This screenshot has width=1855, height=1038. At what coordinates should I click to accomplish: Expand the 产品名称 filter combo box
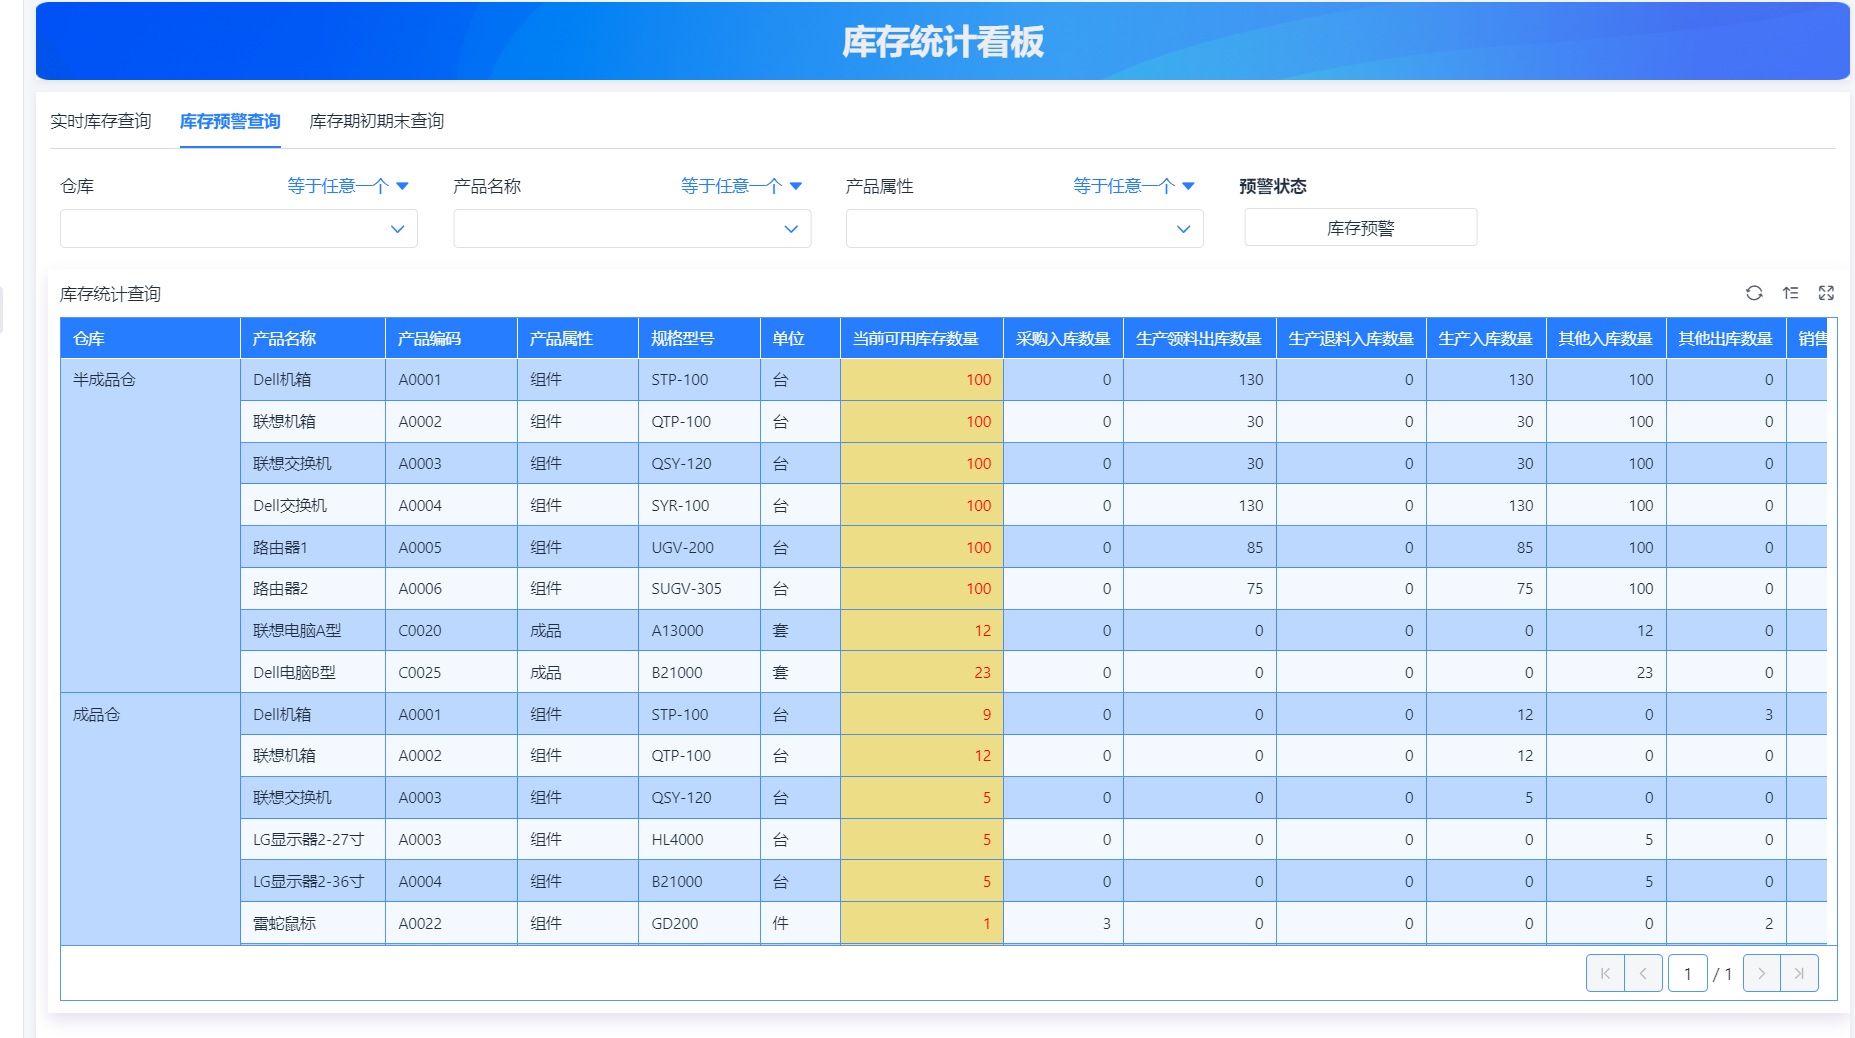(x=632, y=228)
